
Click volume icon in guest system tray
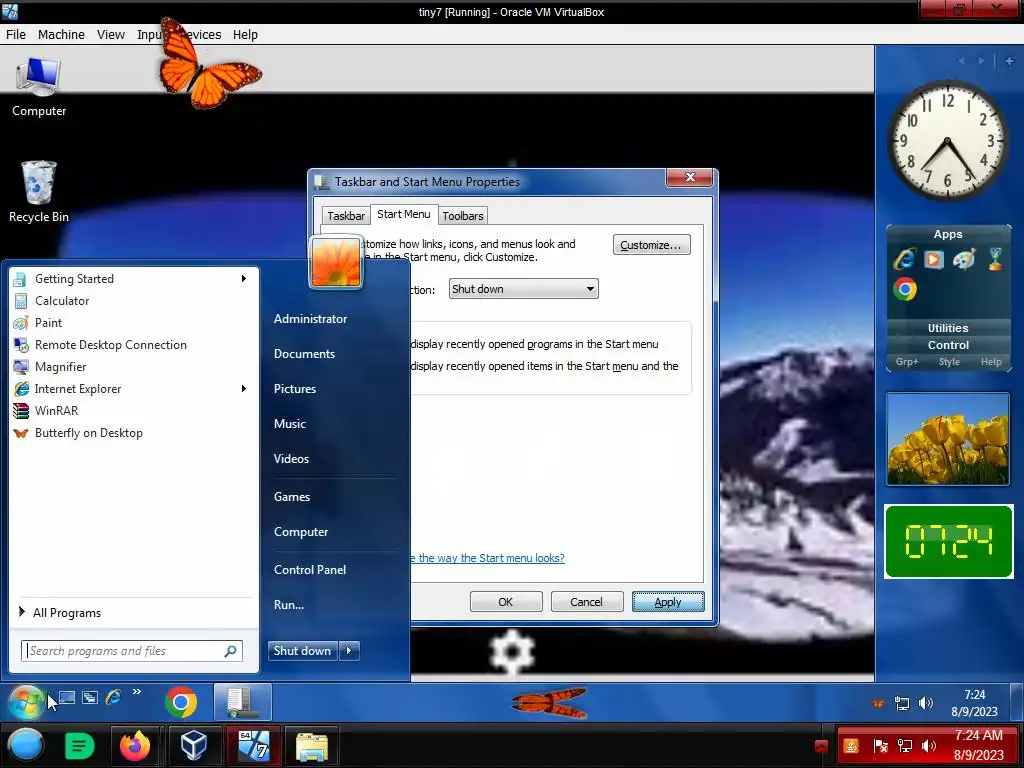(925, 703)
